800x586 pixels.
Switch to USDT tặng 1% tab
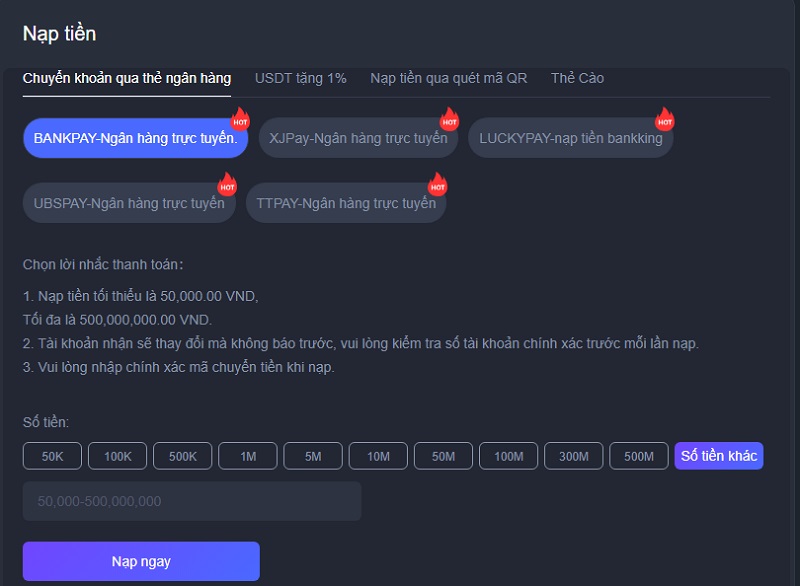(300, 78)
